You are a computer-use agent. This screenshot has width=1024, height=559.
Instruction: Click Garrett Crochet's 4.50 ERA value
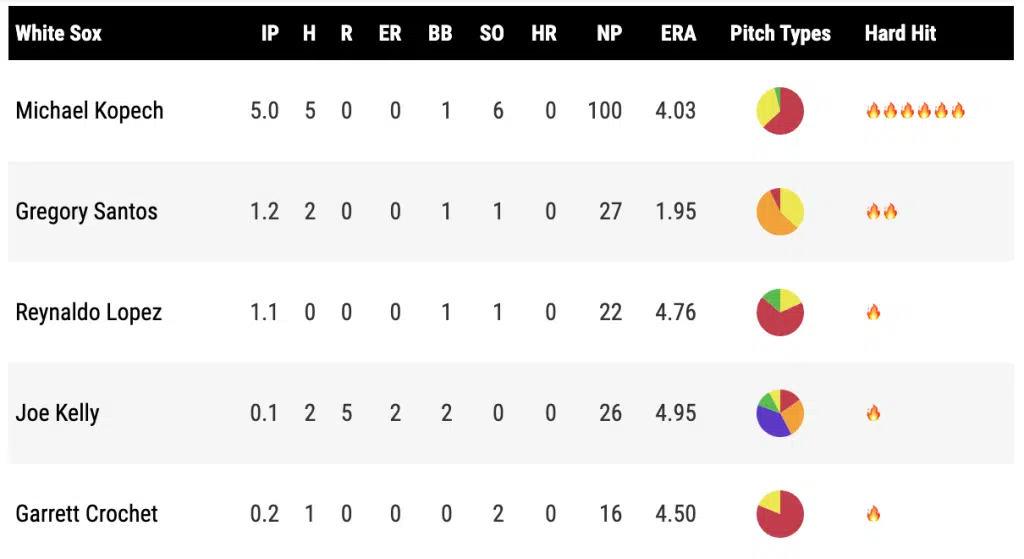point(676,514)
